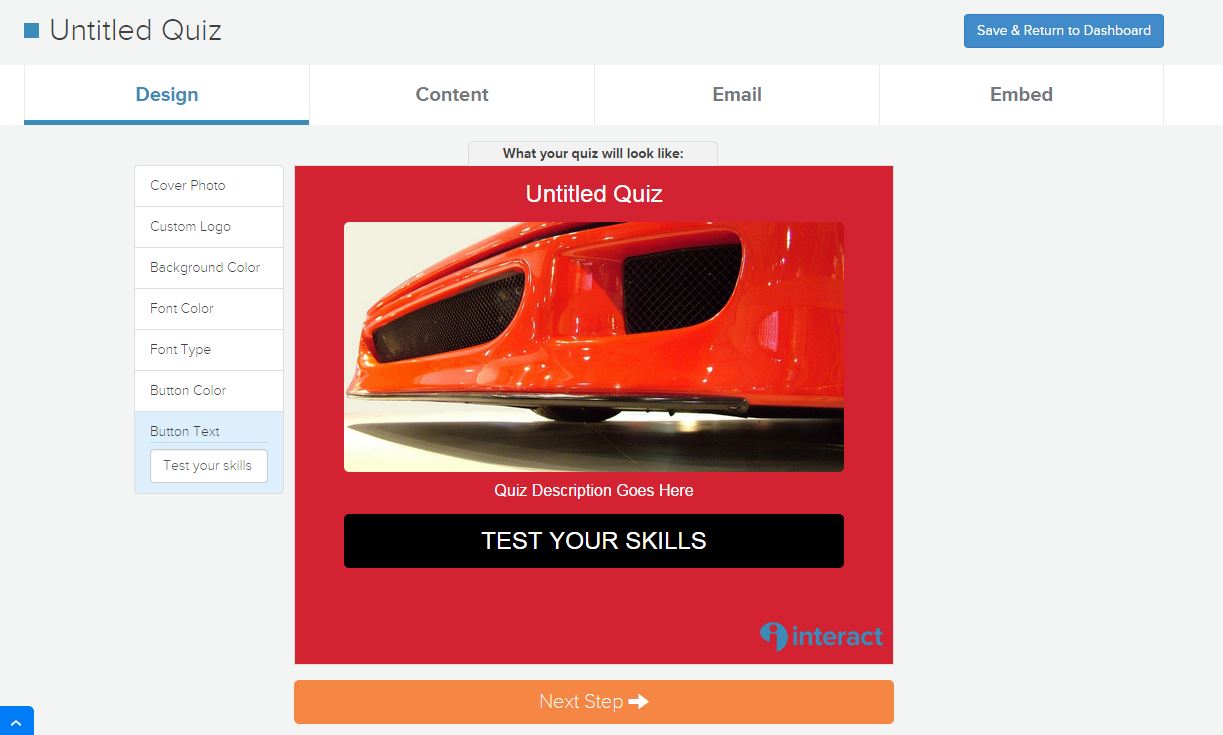This screenshot has height=735, width=1223.
Task: Open the Background Color setting
Action: [209, 268]
